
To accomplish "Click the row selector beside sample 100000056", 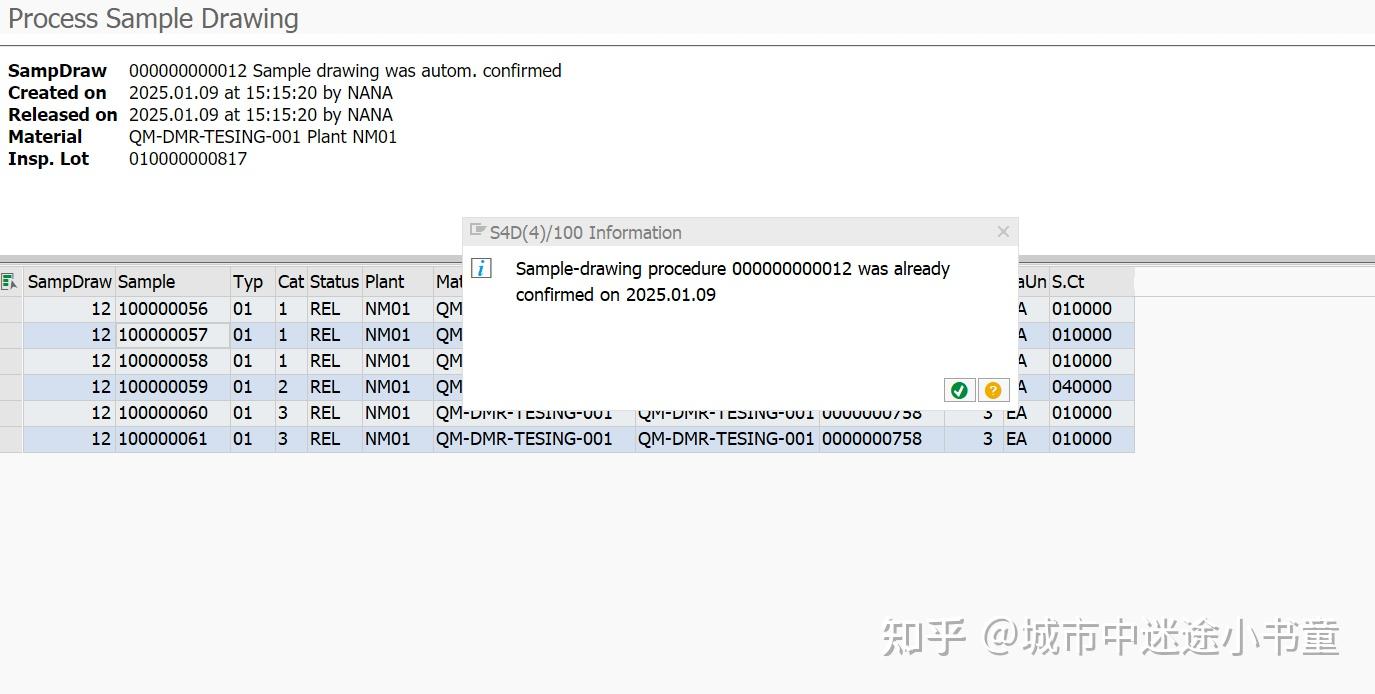I will (x=10, y=309).
